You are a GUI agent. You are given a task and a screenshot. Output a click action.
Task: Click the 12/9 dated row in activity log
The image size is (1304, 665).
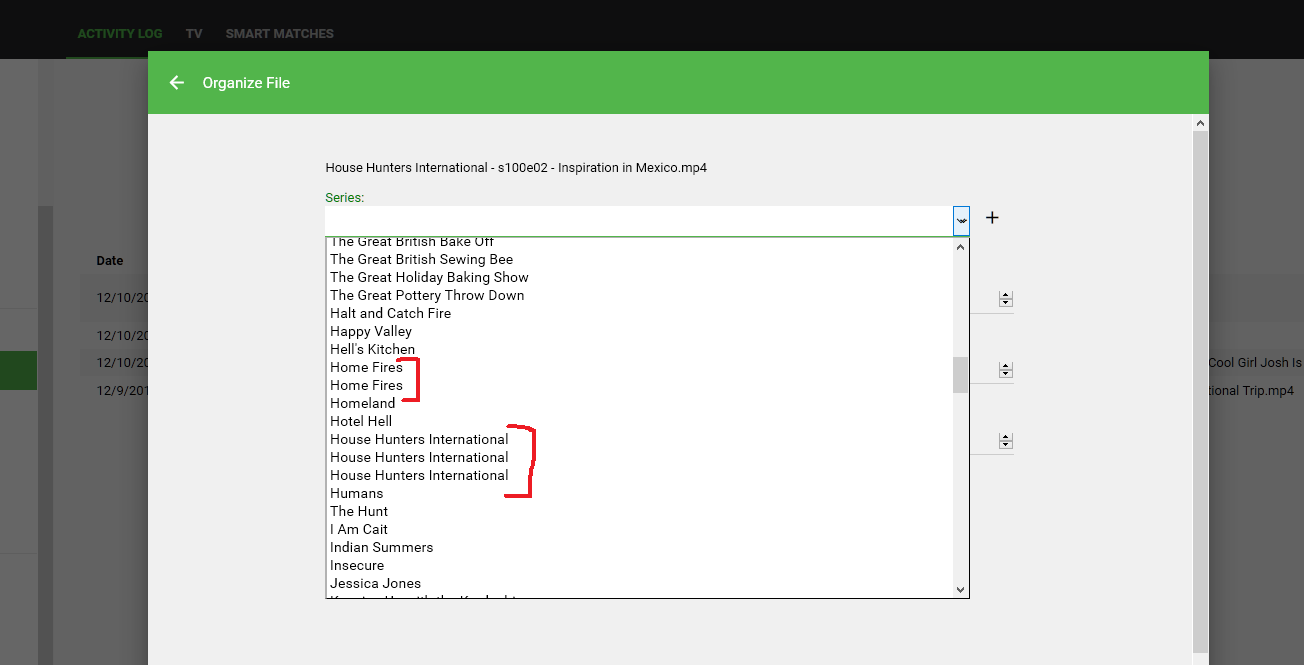[x=123, y=391]
